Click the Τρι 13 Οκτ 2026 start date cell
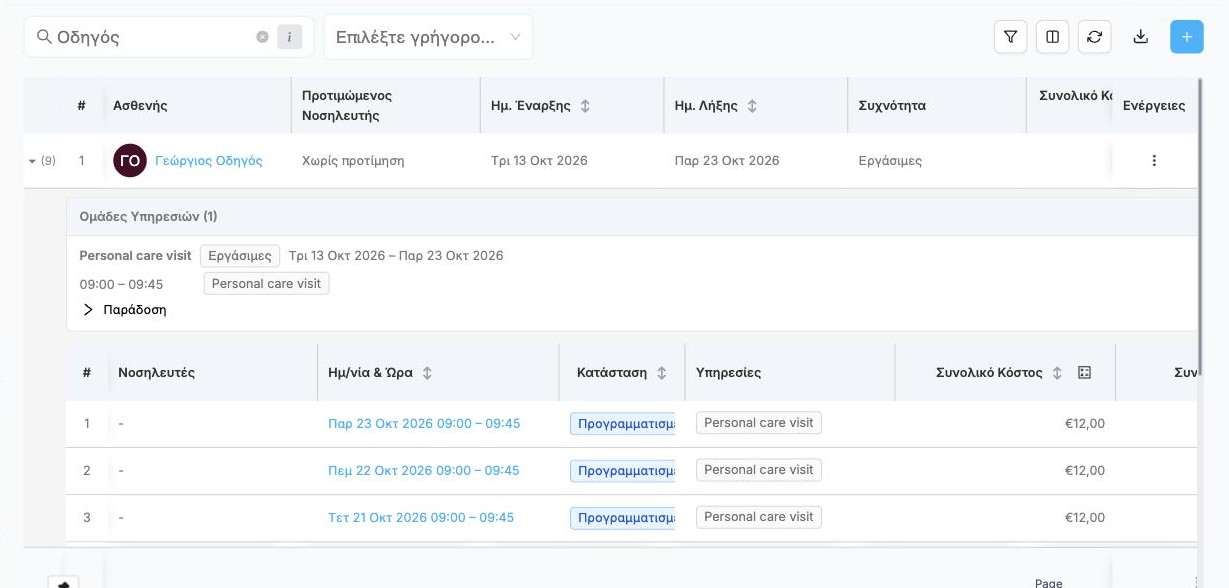Screen dimensions: 1229x588 [539, 160]
